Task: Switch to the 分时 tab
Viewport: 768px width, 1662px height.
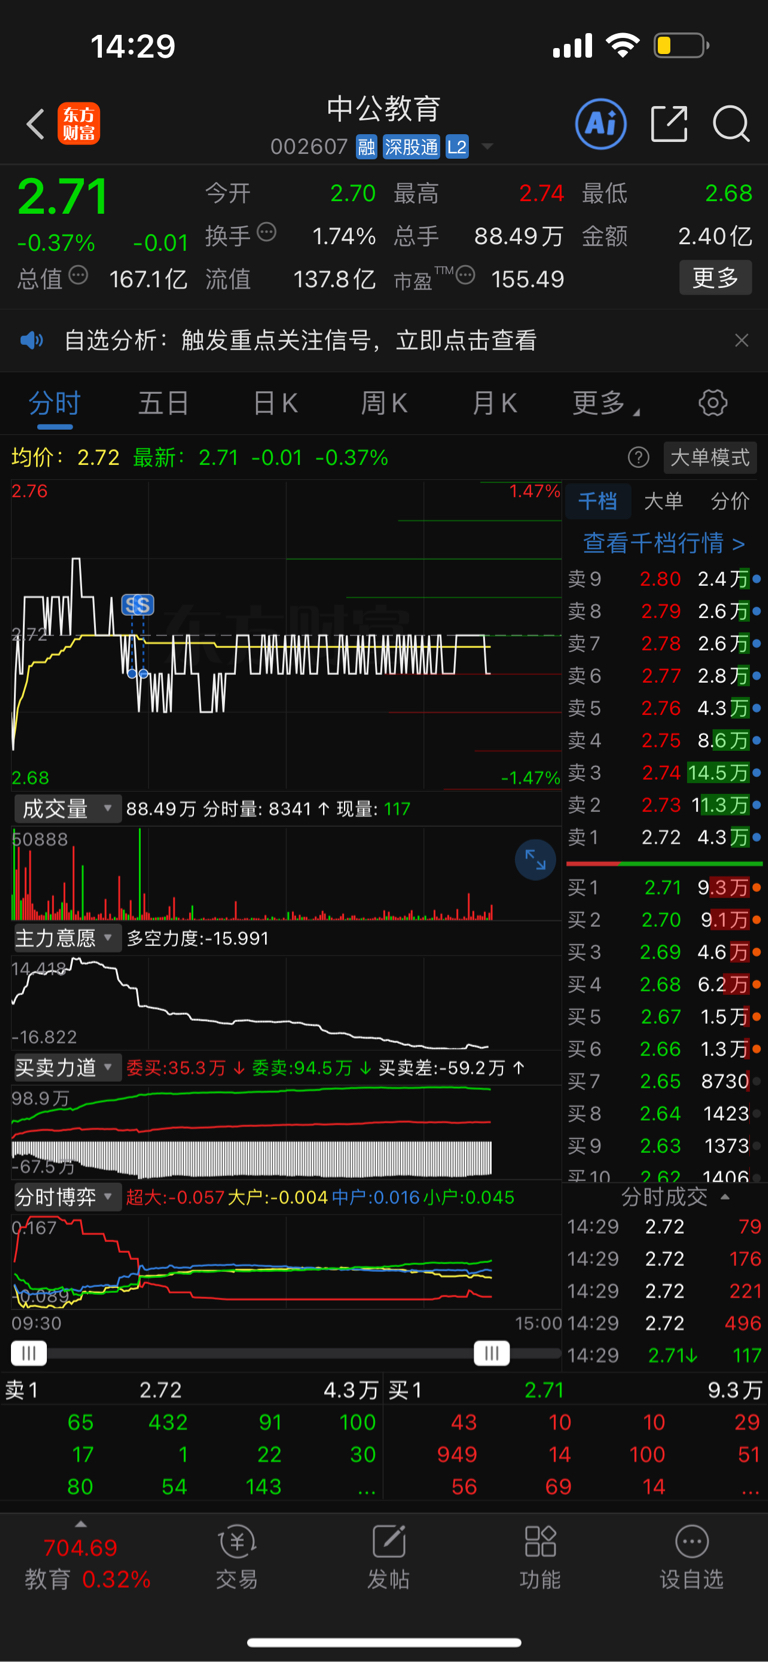Action: coord(54,403)
